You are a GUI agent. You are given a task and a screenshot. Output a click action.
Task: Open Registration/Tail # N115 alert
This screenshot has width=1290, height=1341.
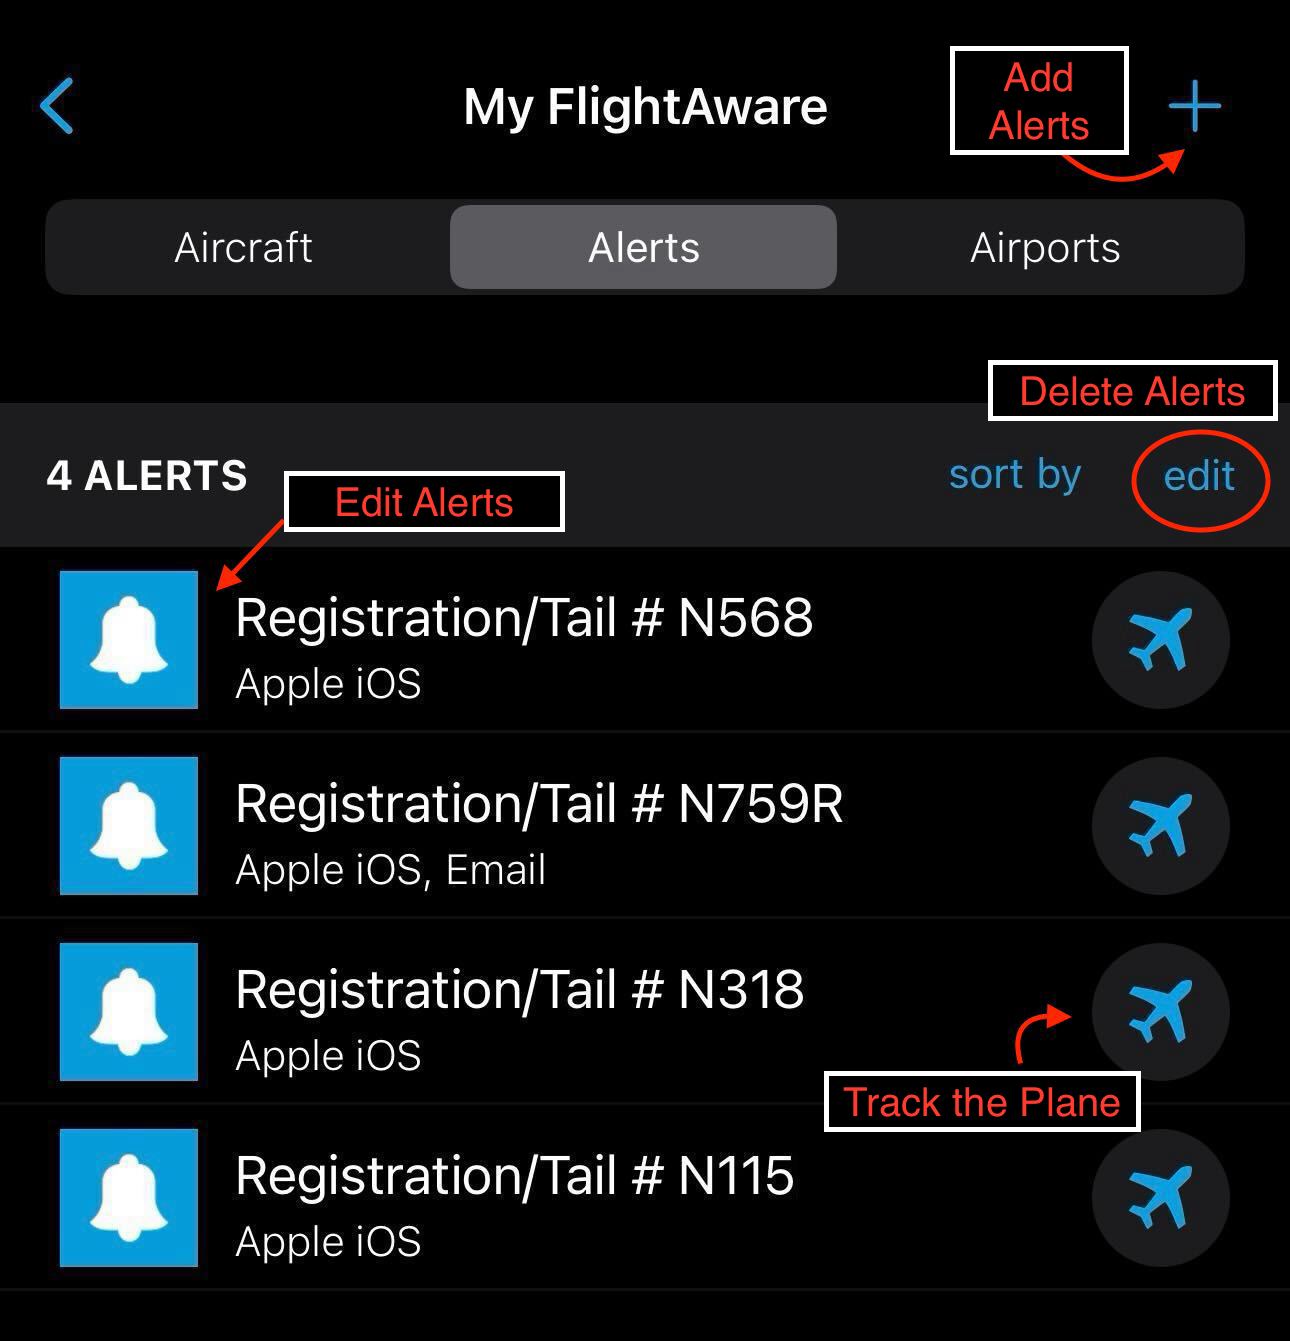tap(645, 1198)
